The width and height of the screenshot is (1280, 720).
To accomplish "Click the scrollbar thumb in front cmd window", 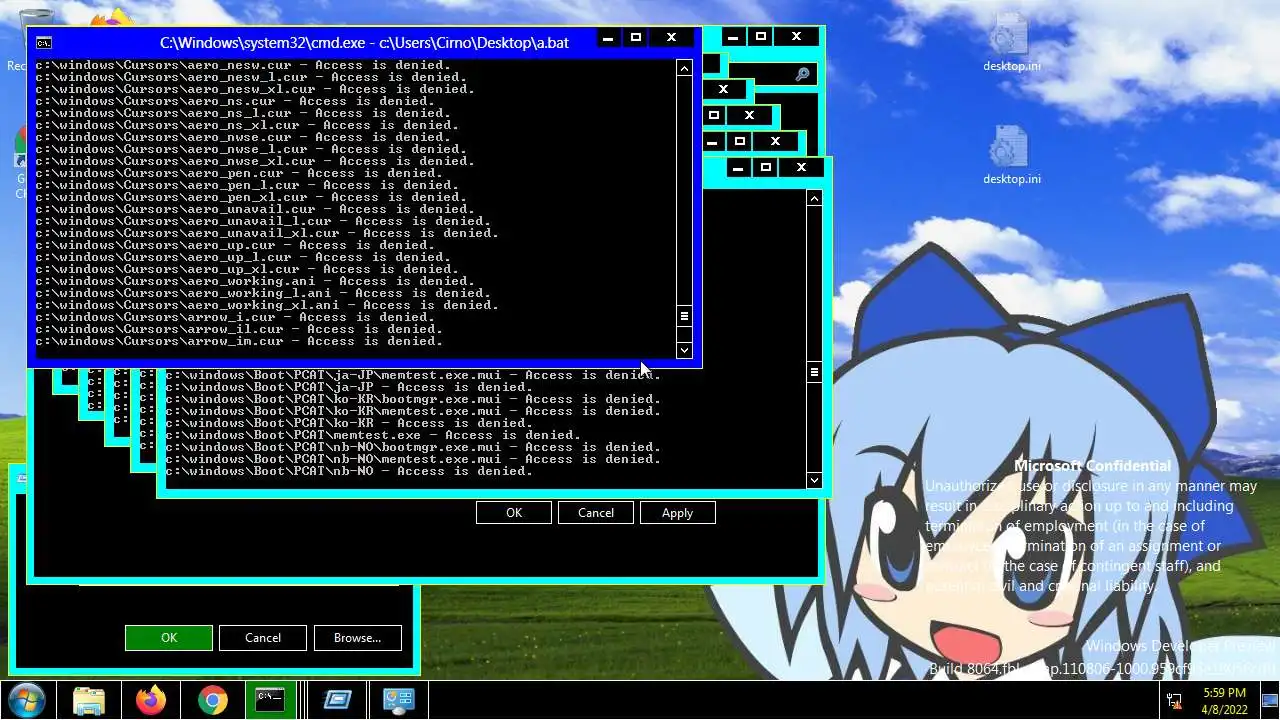I will click(x=684, y=316).
